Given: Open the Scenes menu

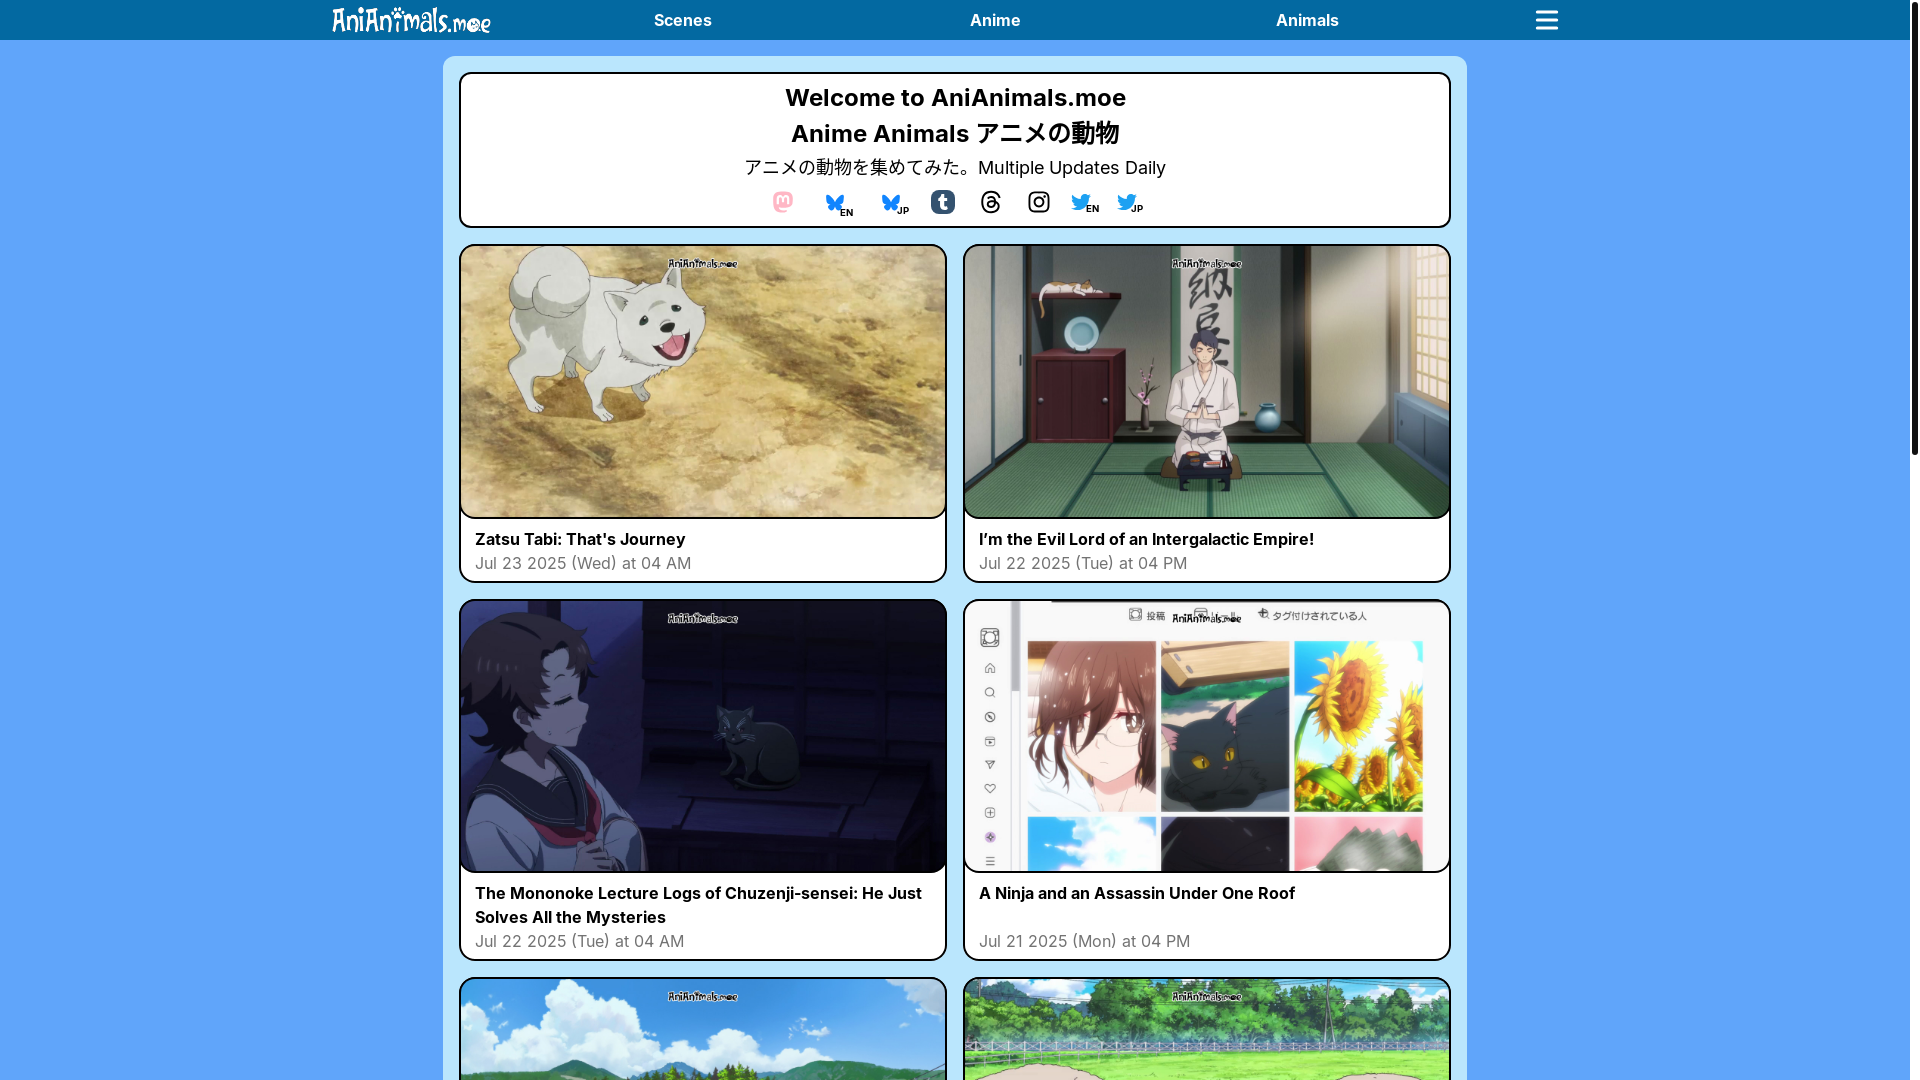Looking at the screenshot, I should point(683,20).
